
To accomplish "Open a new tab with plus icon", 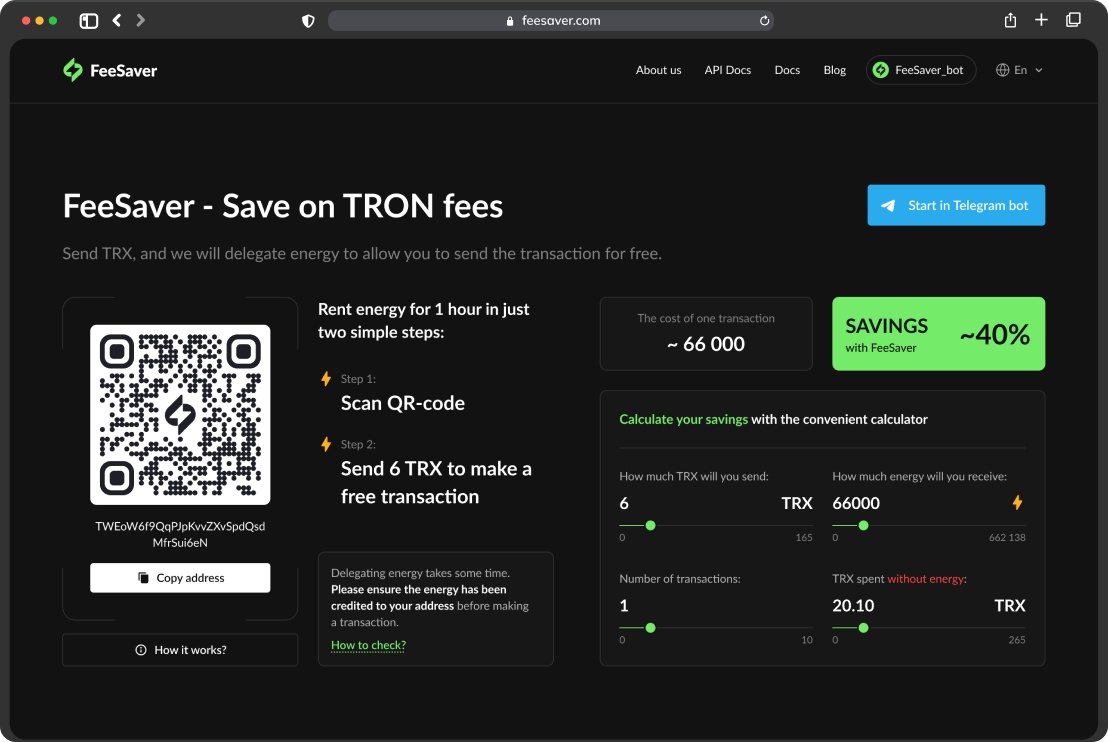I will coord(1041,20).
